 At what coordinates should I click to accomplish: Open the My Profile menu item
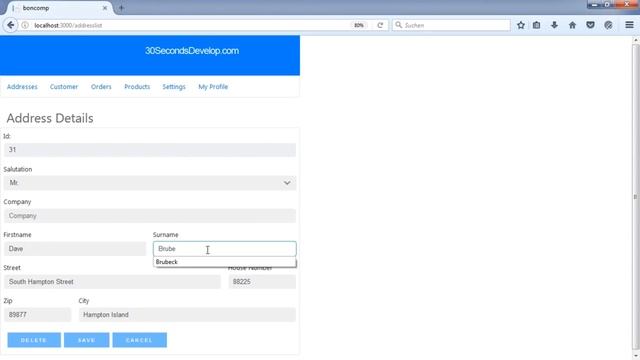tap(213, 87)
